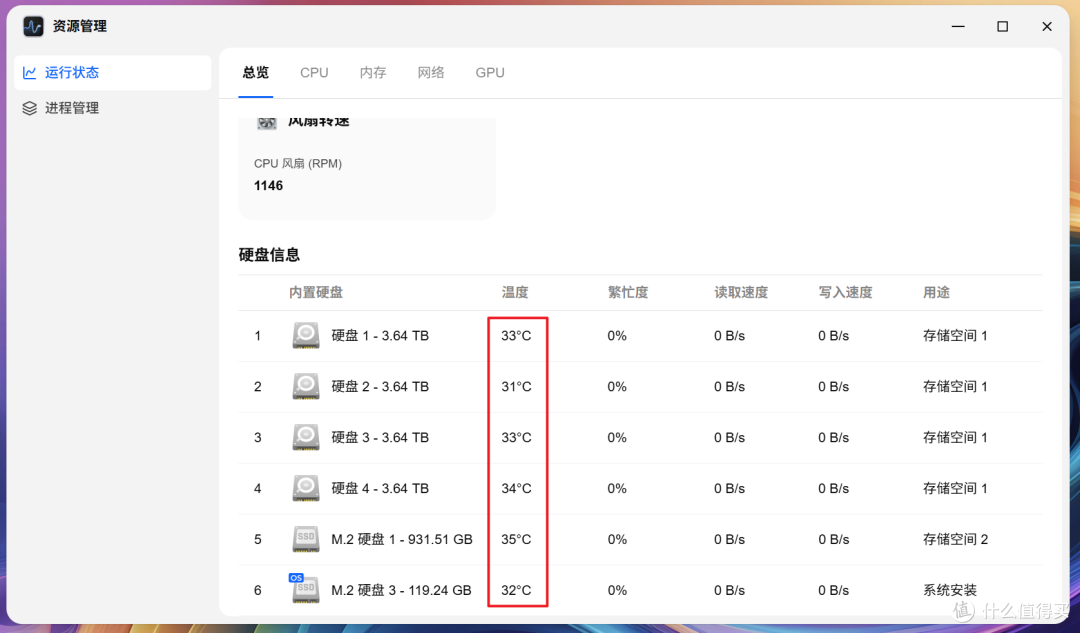Switch to the 总览 tab
The width and height of the screenshot is (1080, 633).
(x=256, y=72)
